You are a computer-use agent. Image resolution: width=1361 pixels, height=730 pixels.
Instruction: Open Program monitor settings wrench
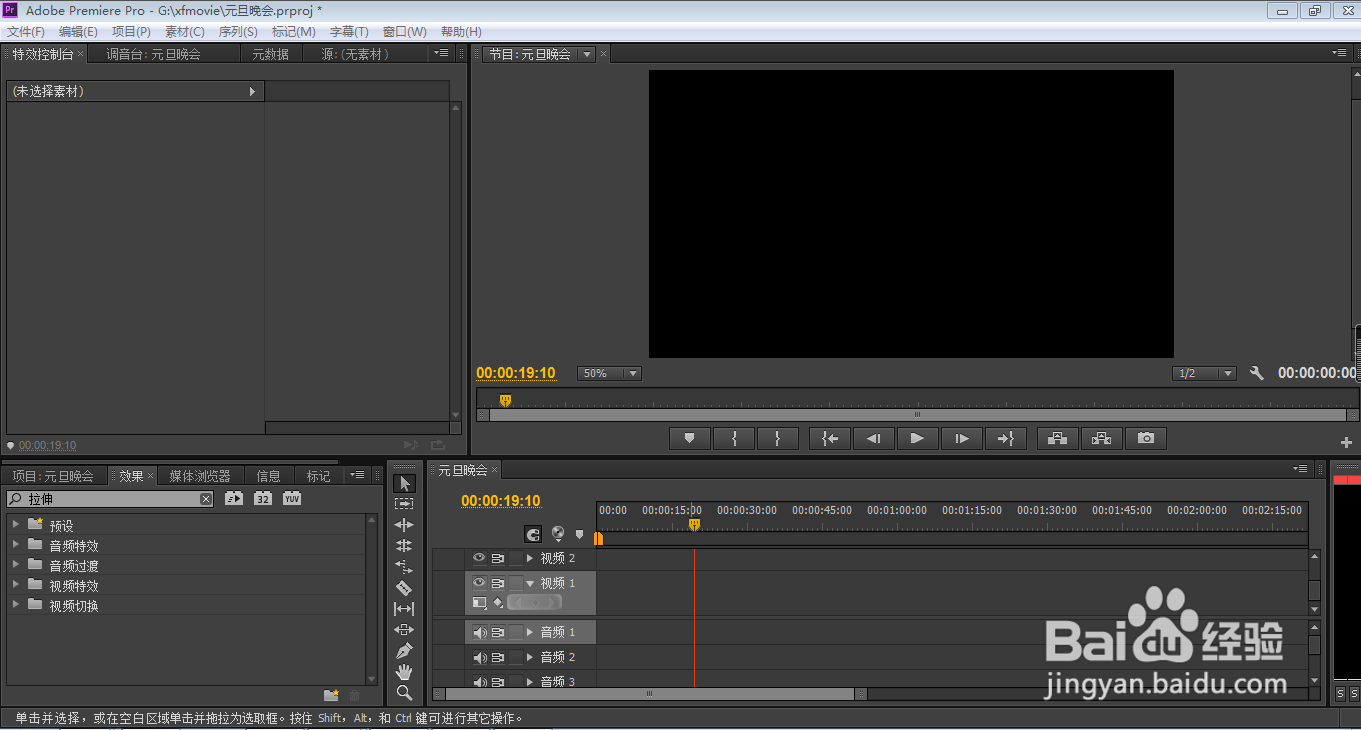(x=1257, y=373)
